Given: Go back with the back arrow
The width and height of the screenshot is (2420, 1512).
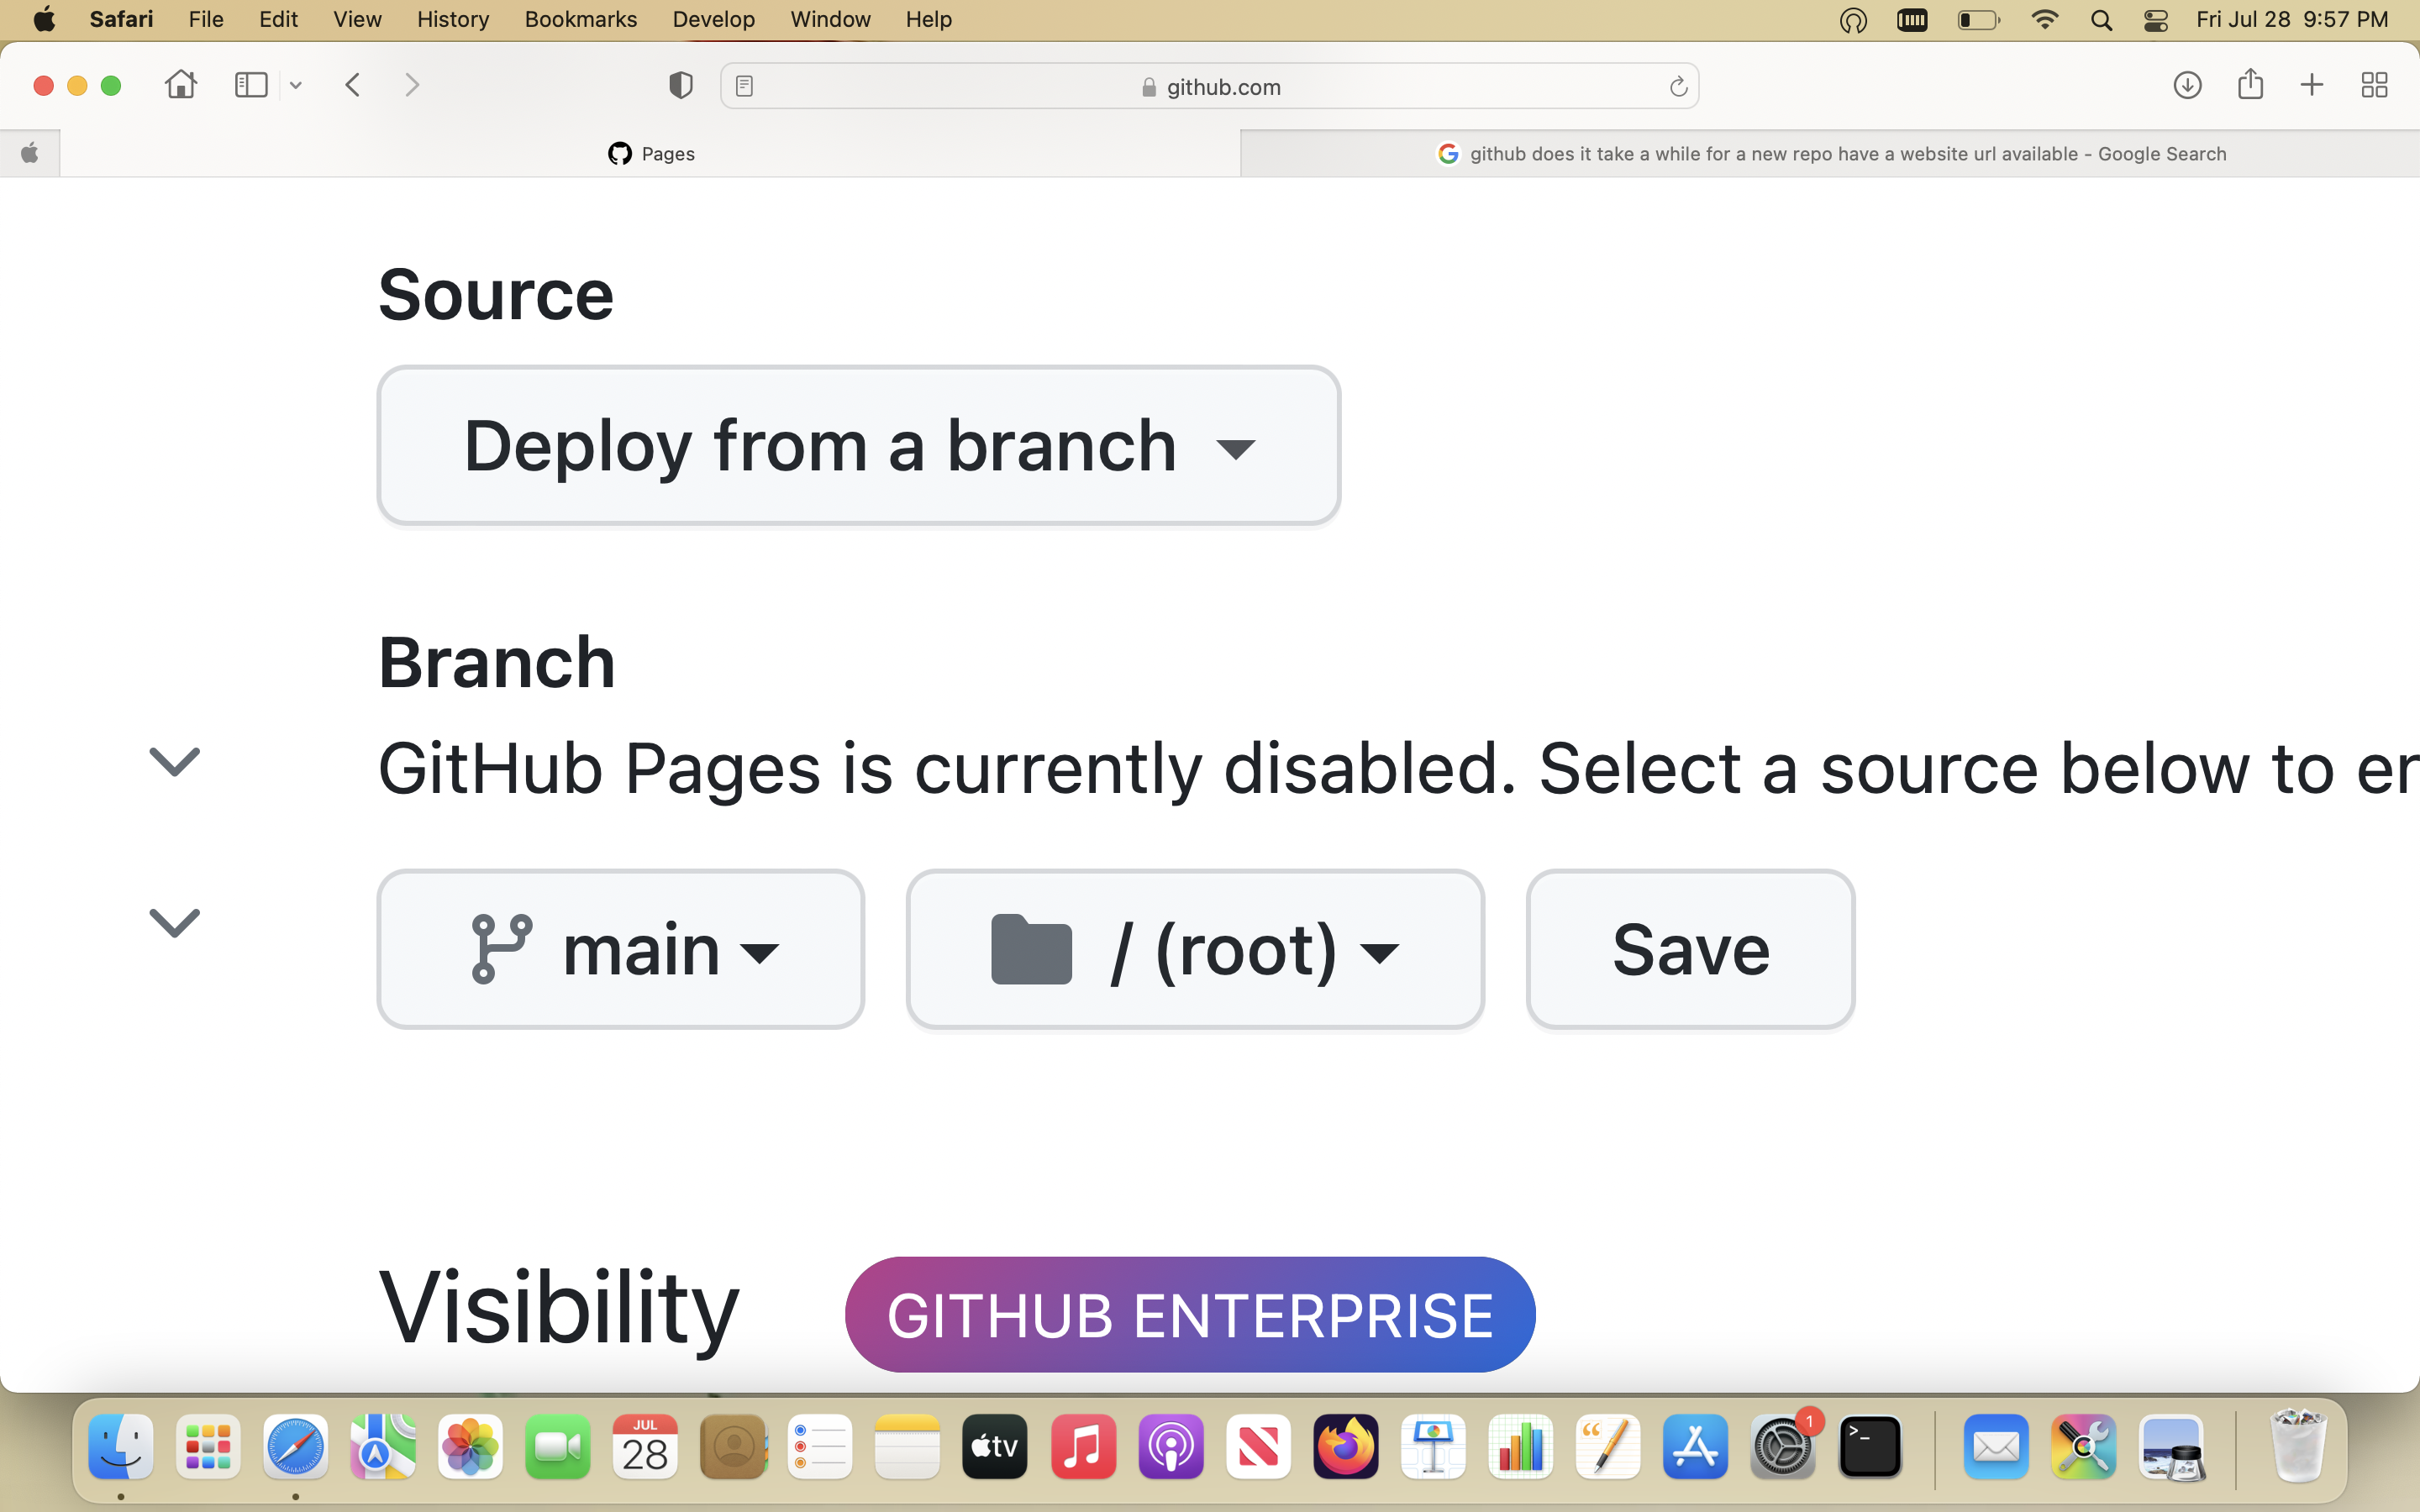Looking at the screenshot, I should (352, 86).
